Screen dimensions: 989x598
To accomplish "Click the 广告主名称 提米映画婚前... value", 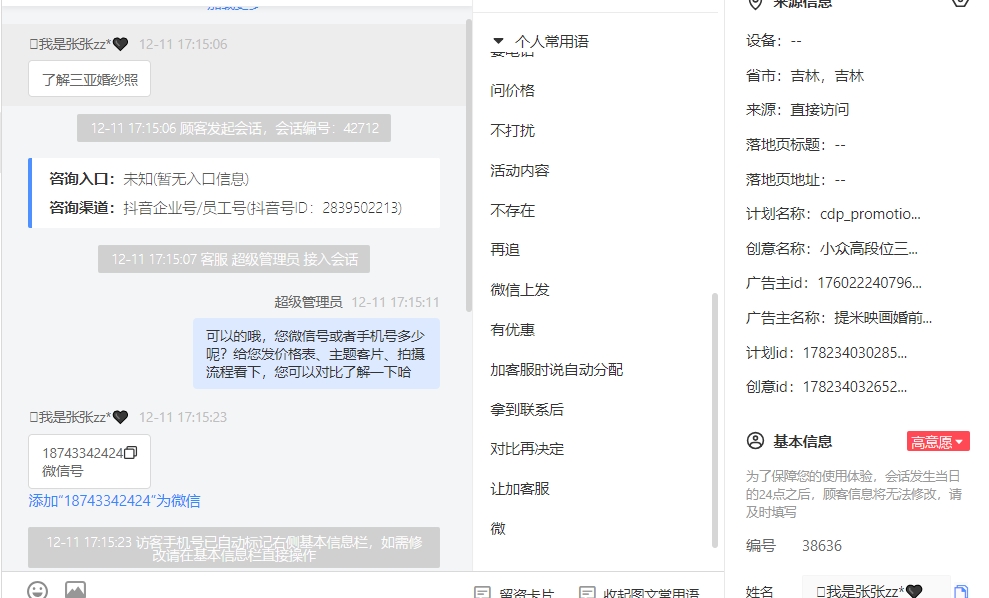I will point(883,317).
